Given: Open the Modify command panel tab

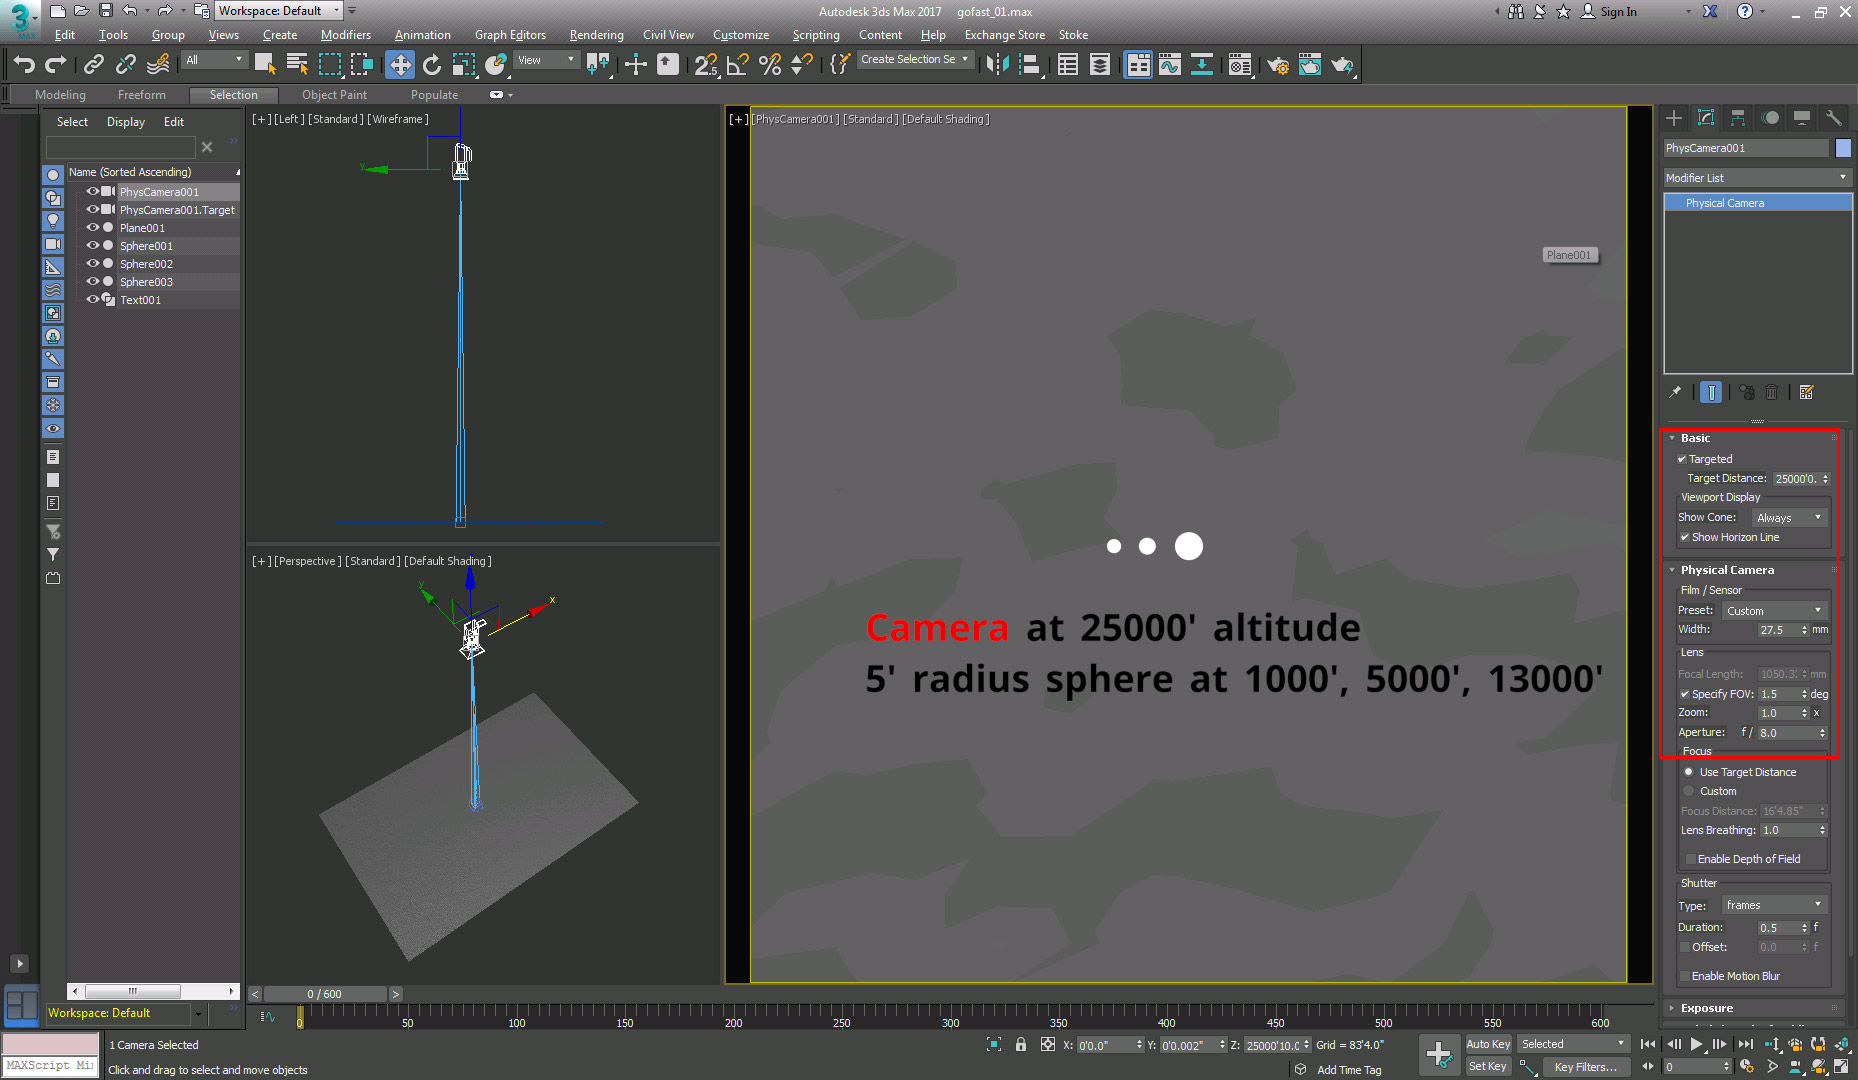Looking at the screenshot, I should tap(1706, 118).
